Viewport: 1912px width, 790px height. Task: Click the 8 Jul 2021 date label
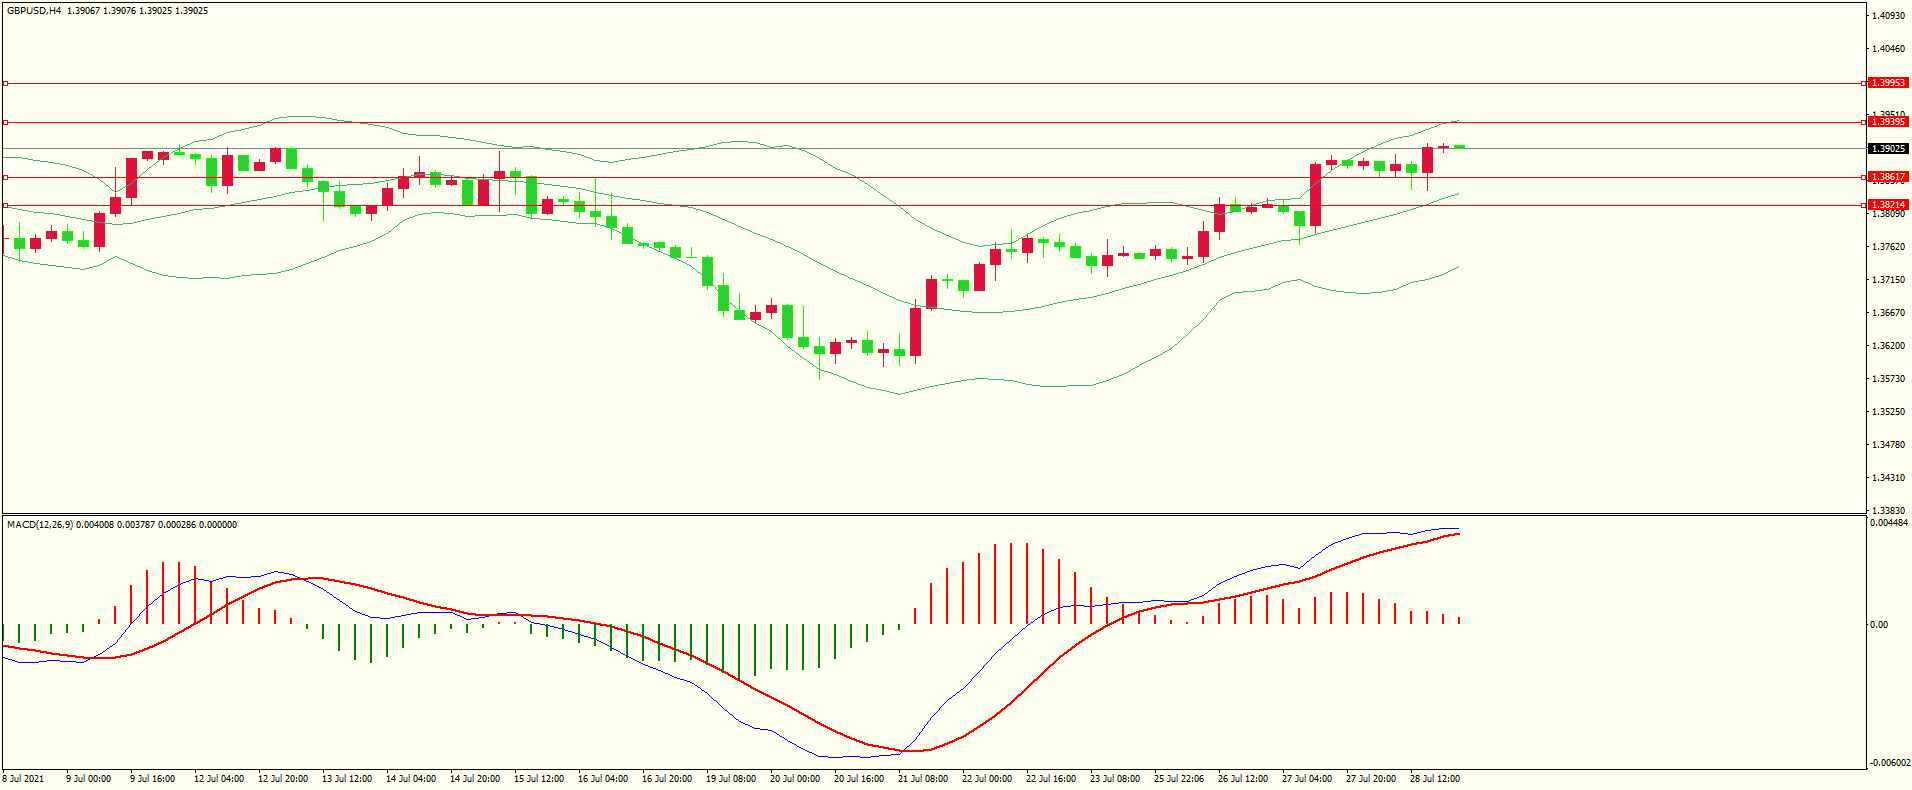click(24, 779)
